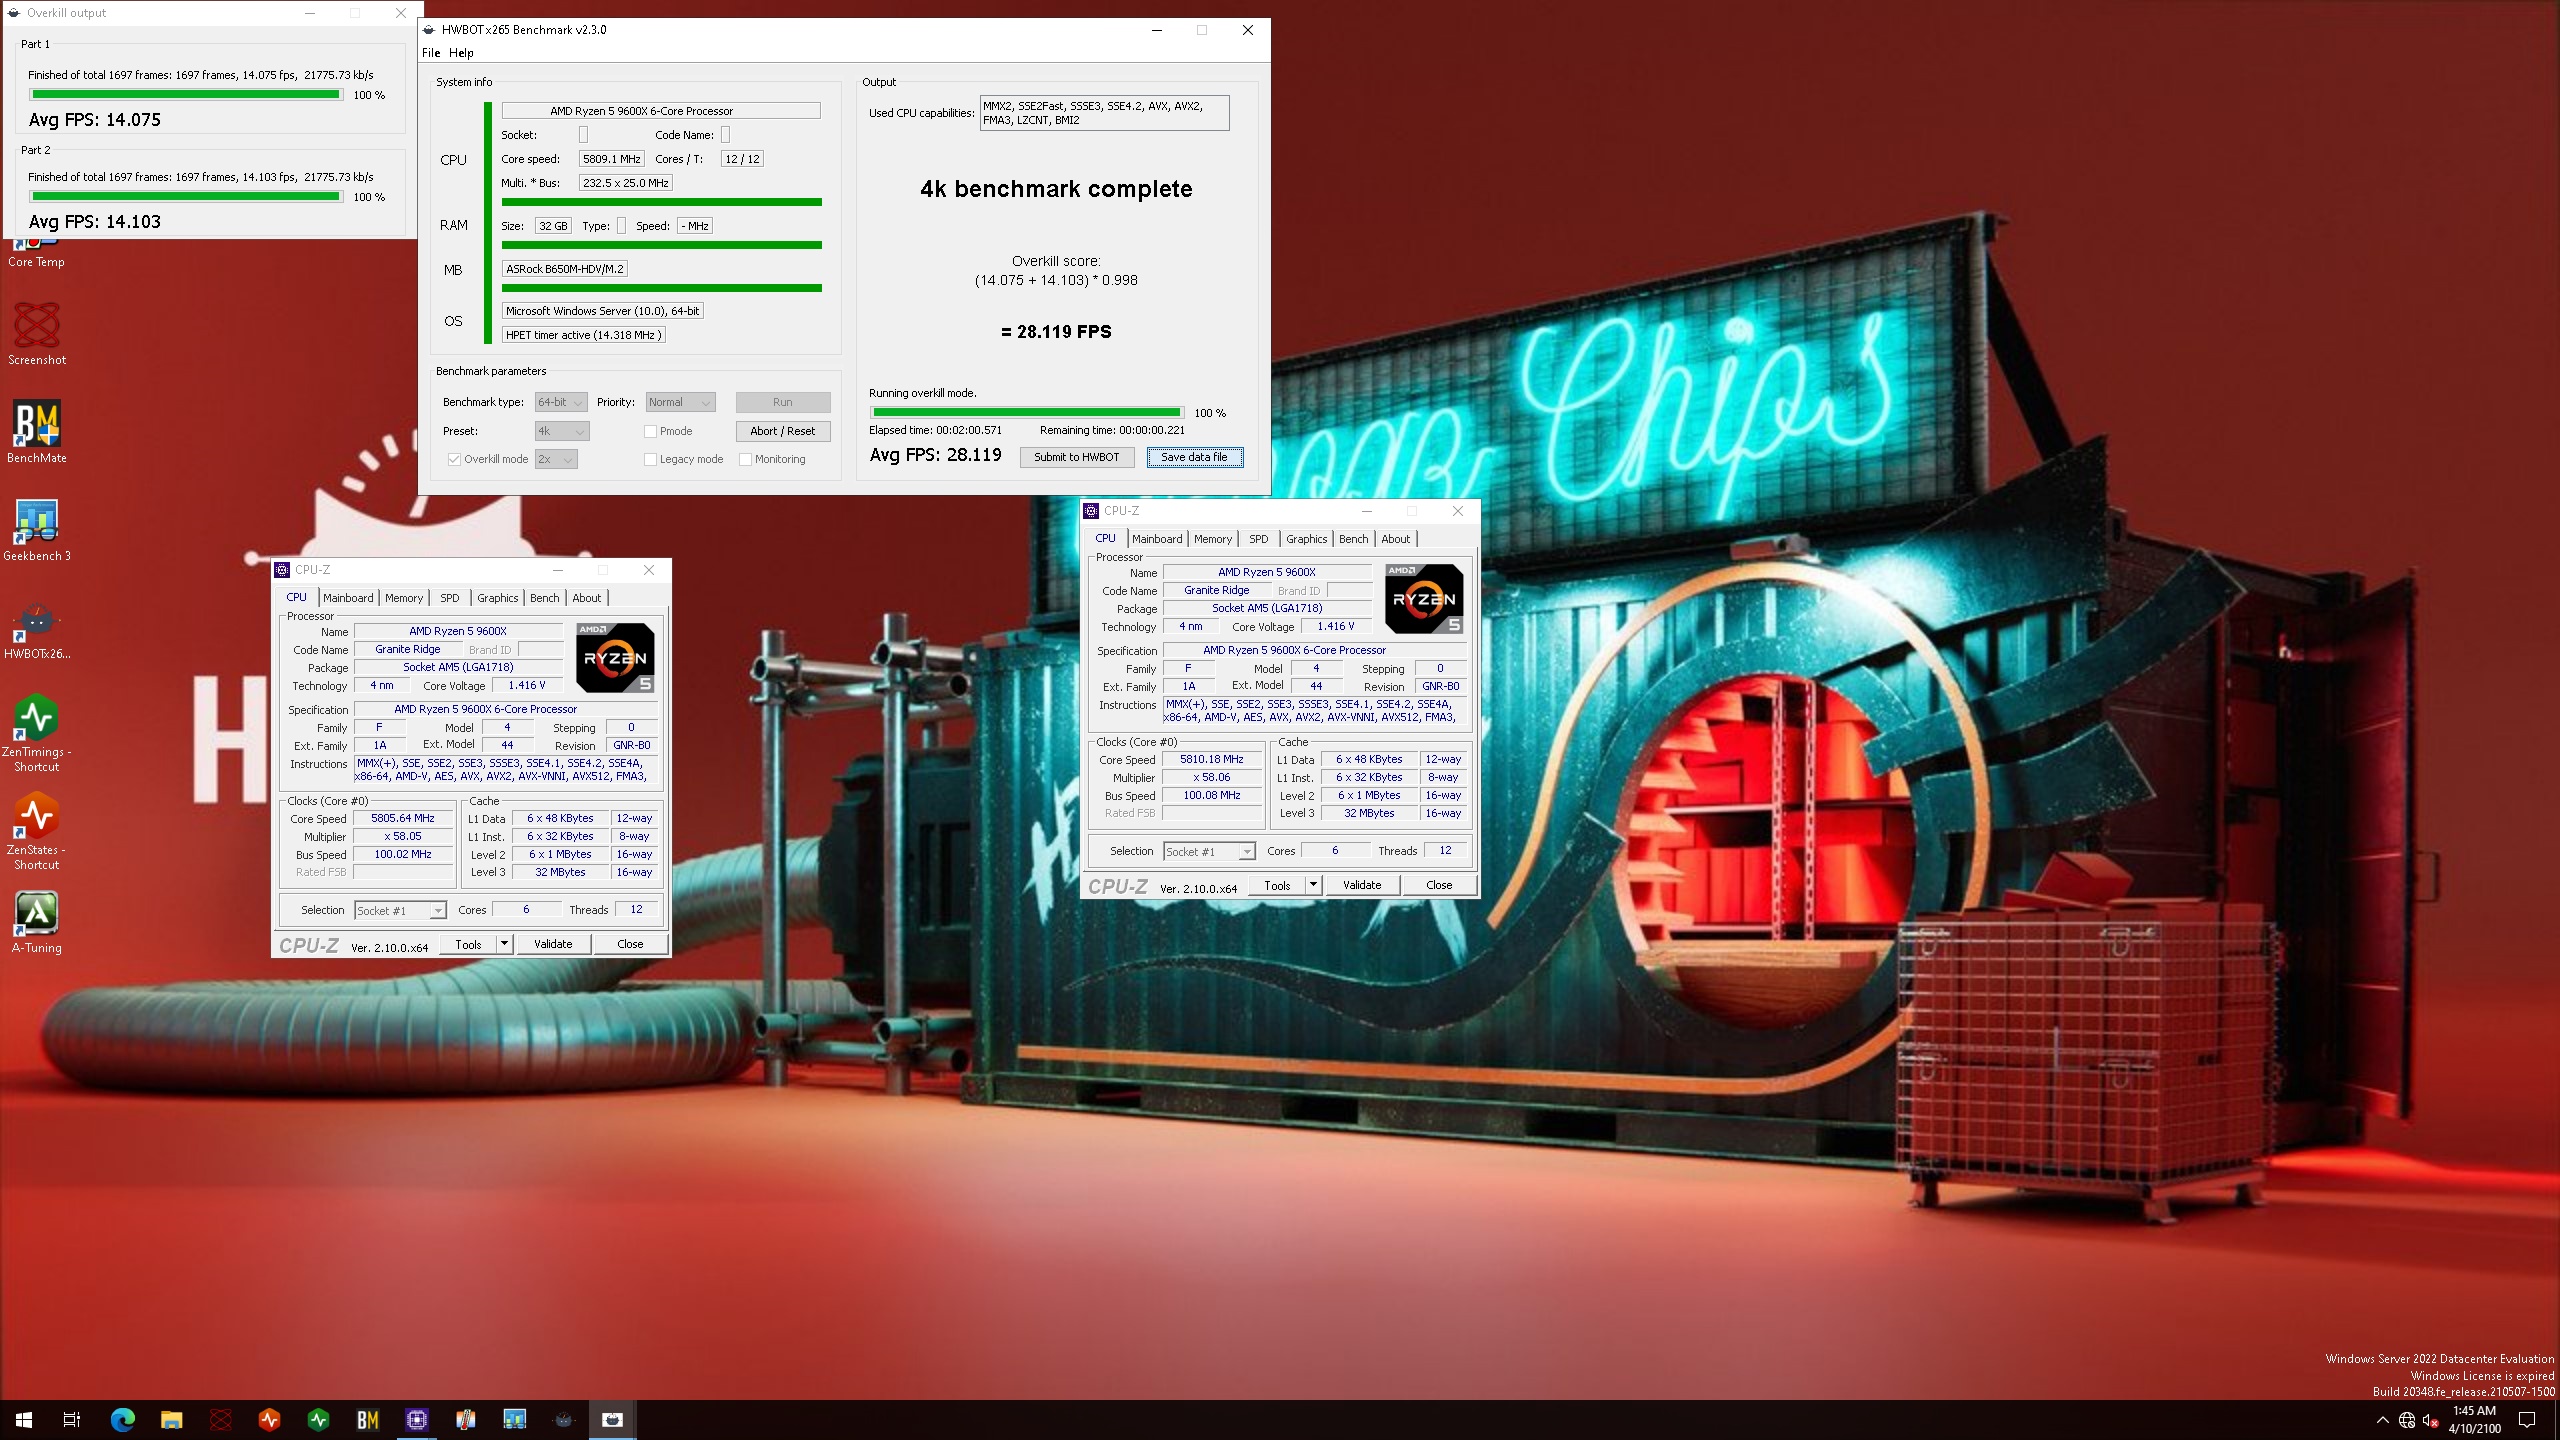2560x1440 pixels.
Task: Switch to CPU-Z purple taskbar icon
Action: (417, 1419)
